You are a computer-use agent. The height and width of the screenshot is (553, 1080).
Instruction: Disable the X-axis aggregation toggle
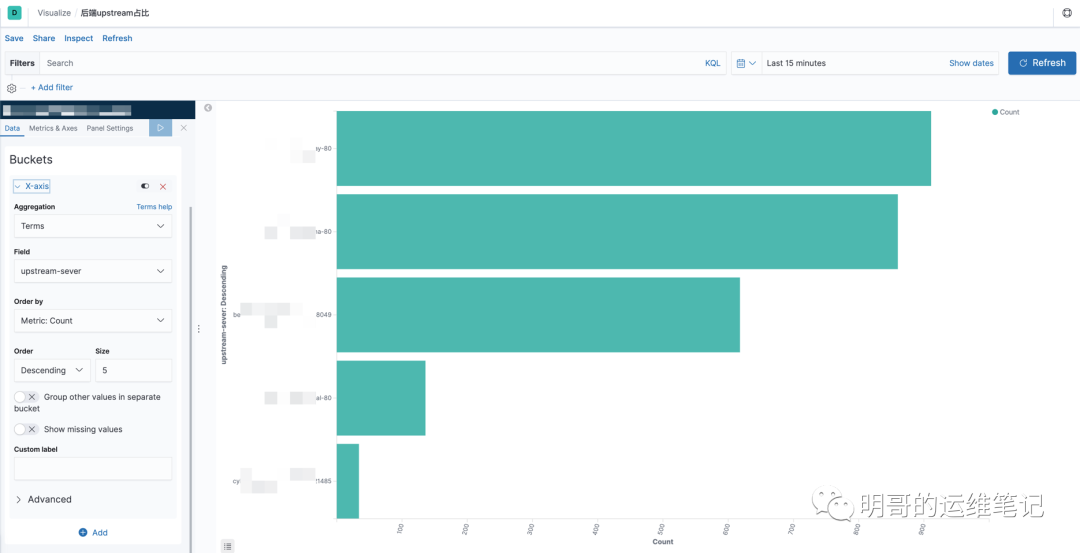[x=145, y=186]
